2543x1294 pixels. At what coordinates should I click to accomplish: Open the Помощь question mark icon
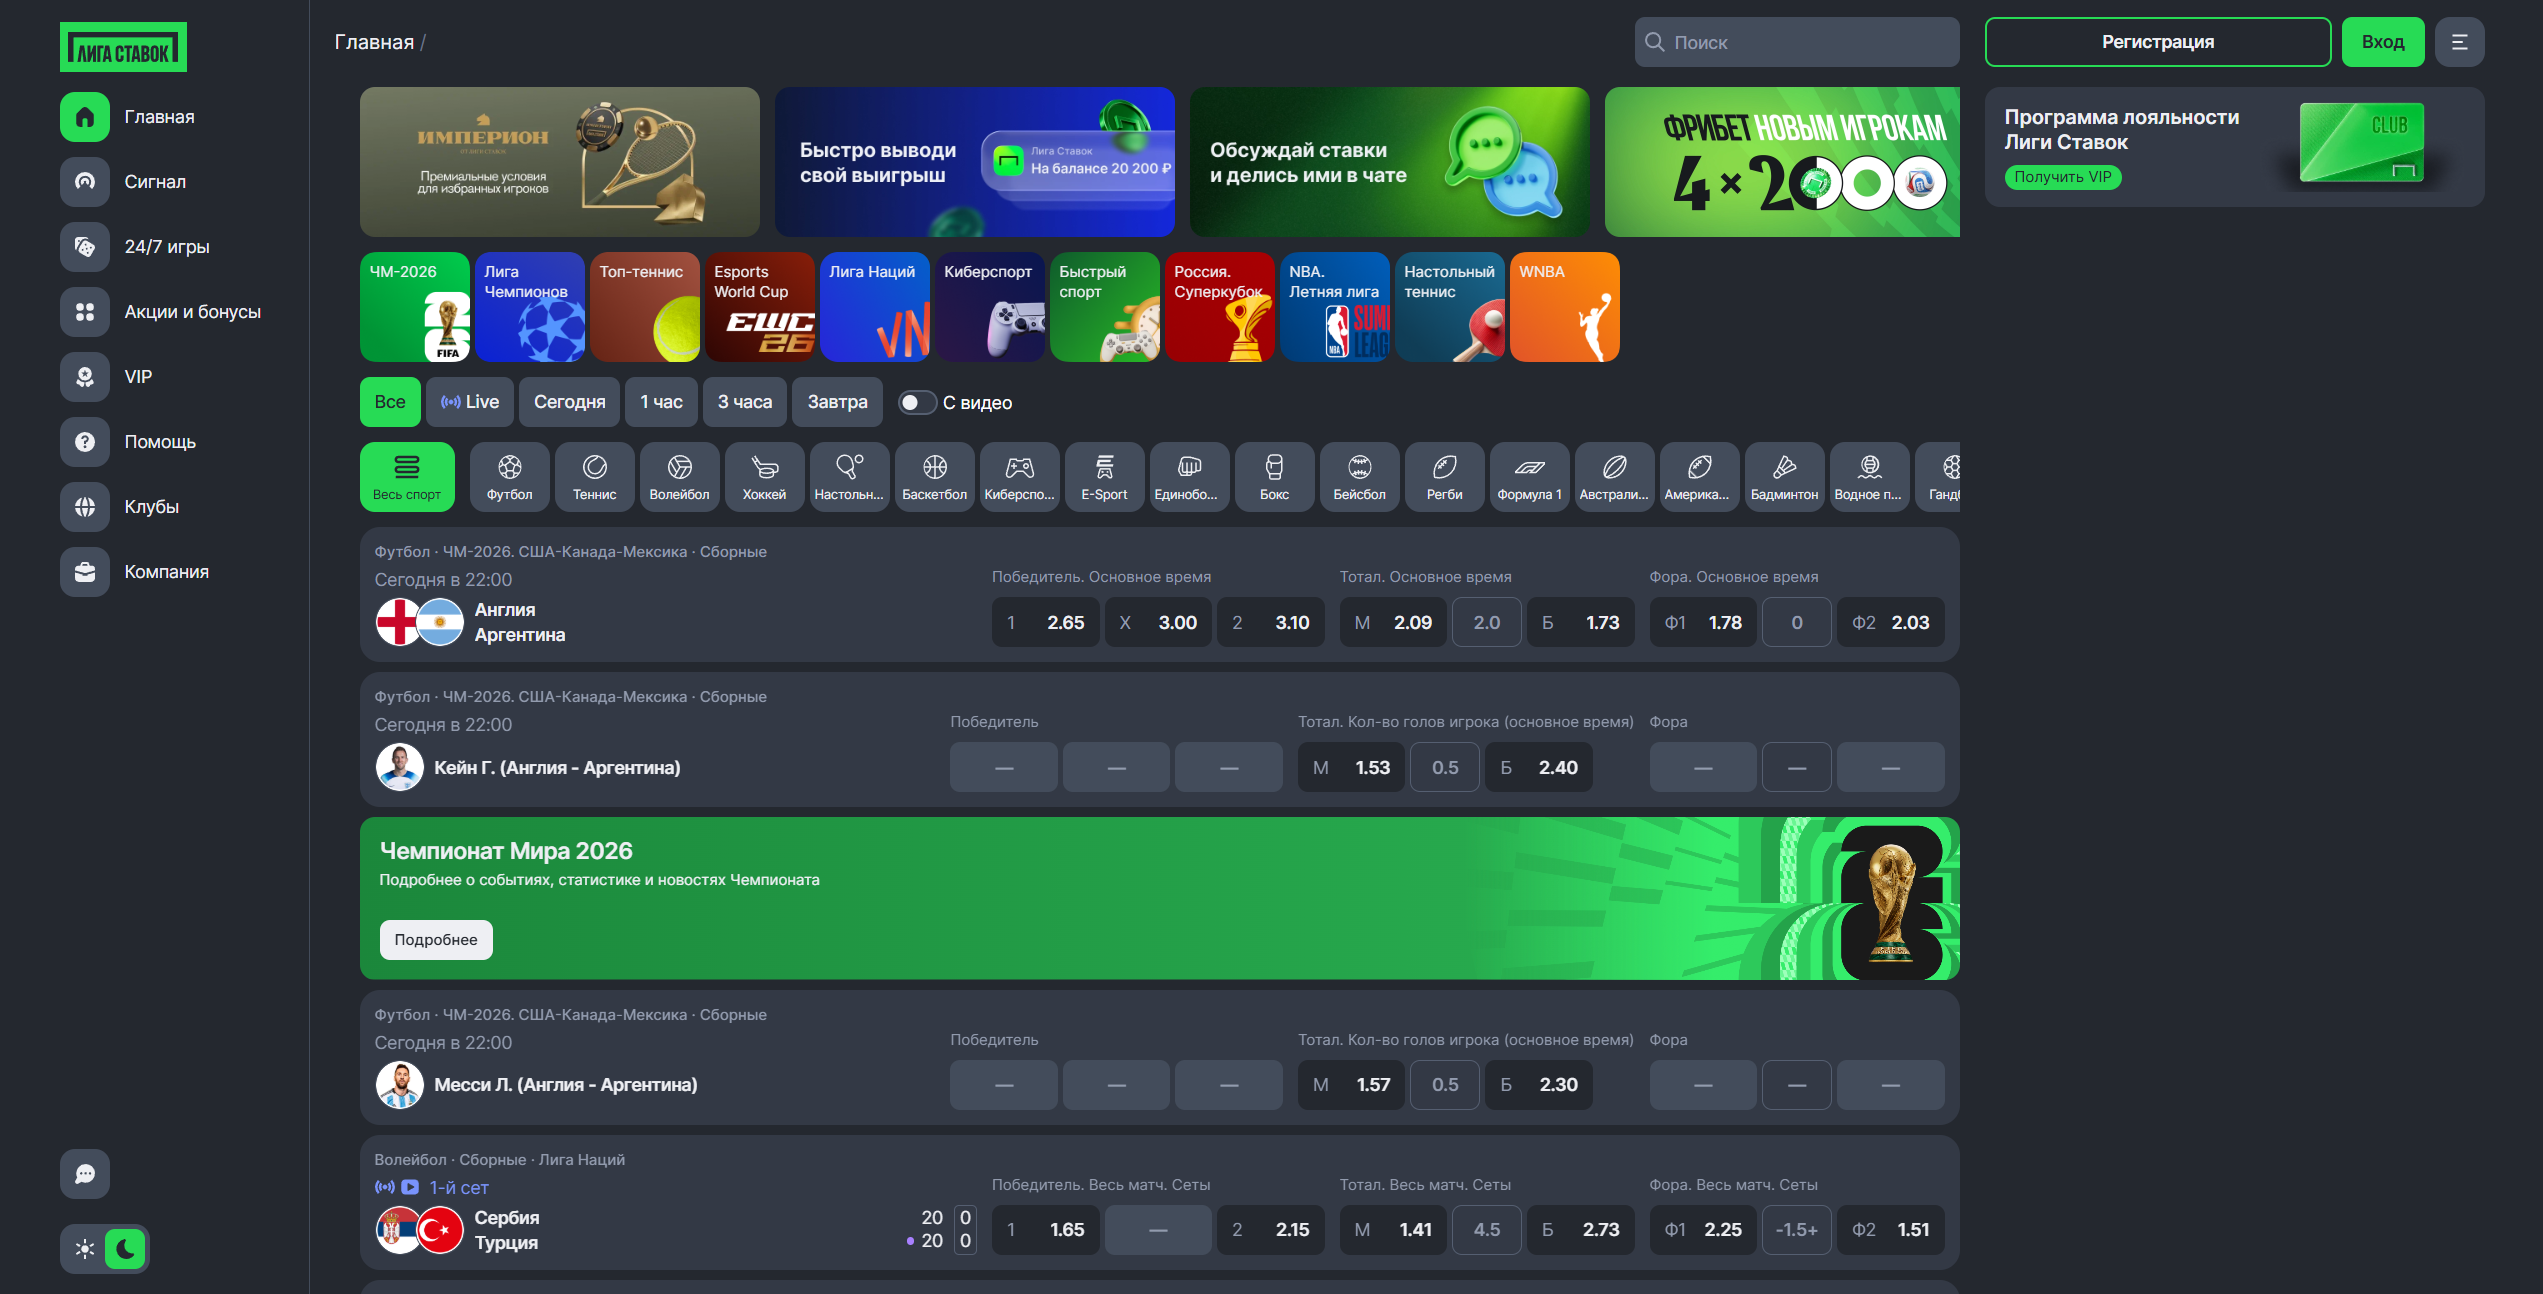[x=85, y=442]
